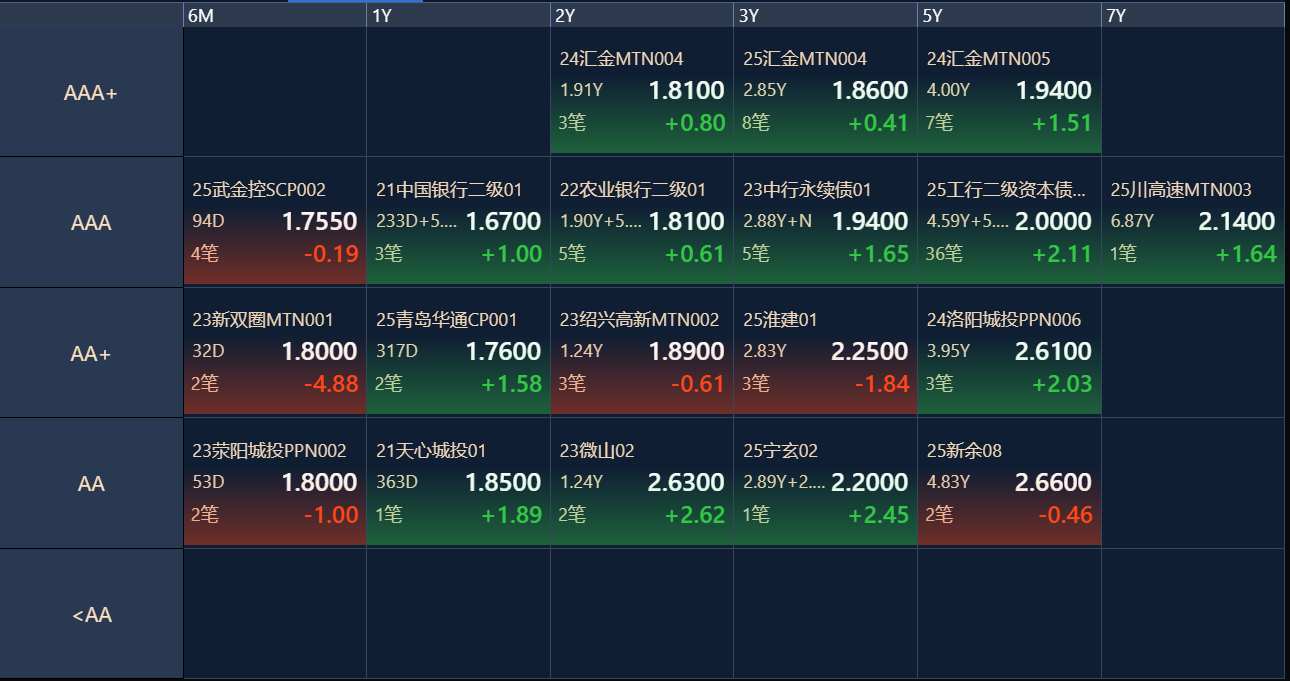Open the 23荥阳城投PPN002 bond card
This screenshot has width=1290, height=681.
pos(275,483)
